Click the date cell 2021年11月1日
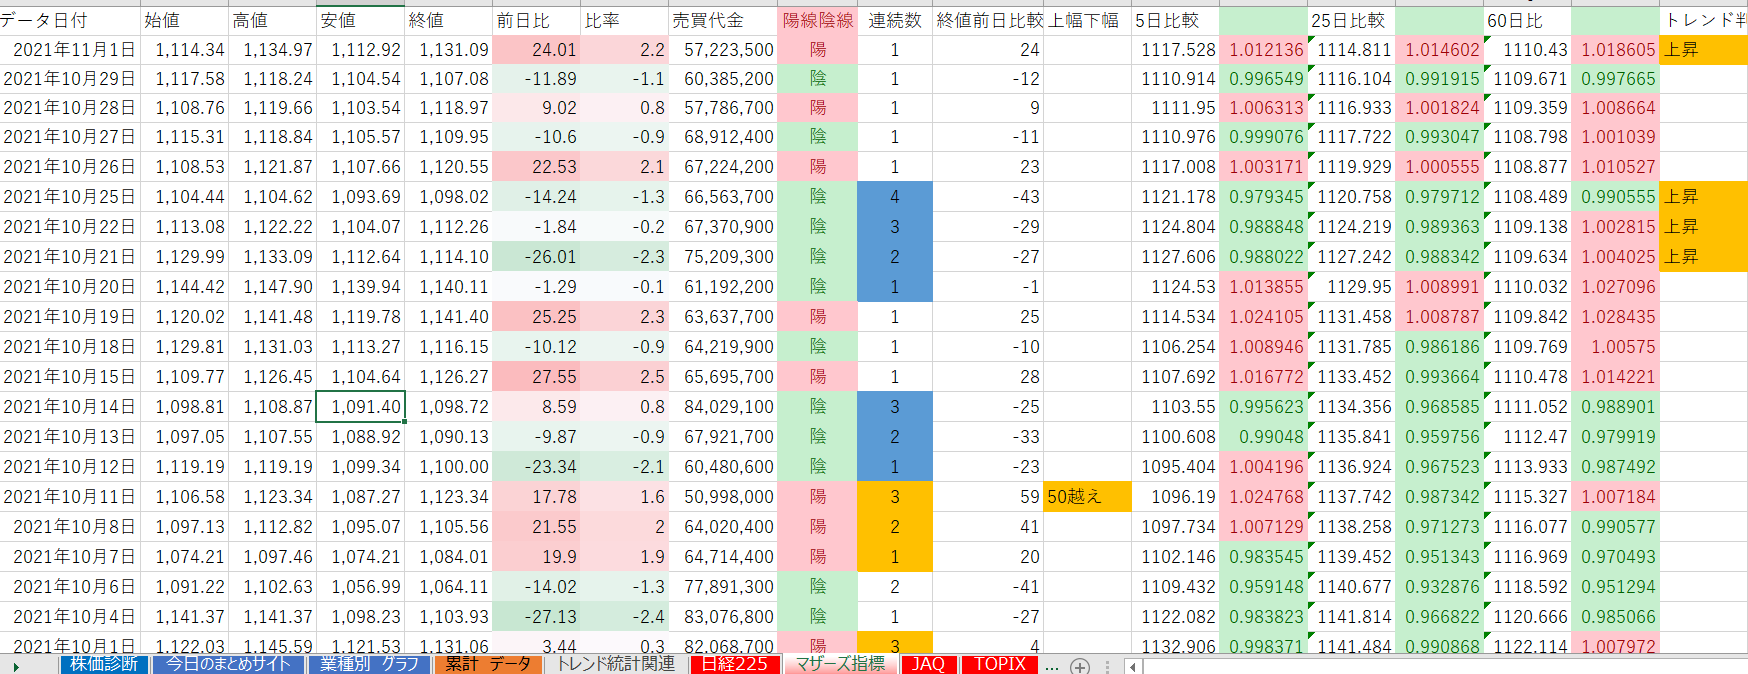 70,50
